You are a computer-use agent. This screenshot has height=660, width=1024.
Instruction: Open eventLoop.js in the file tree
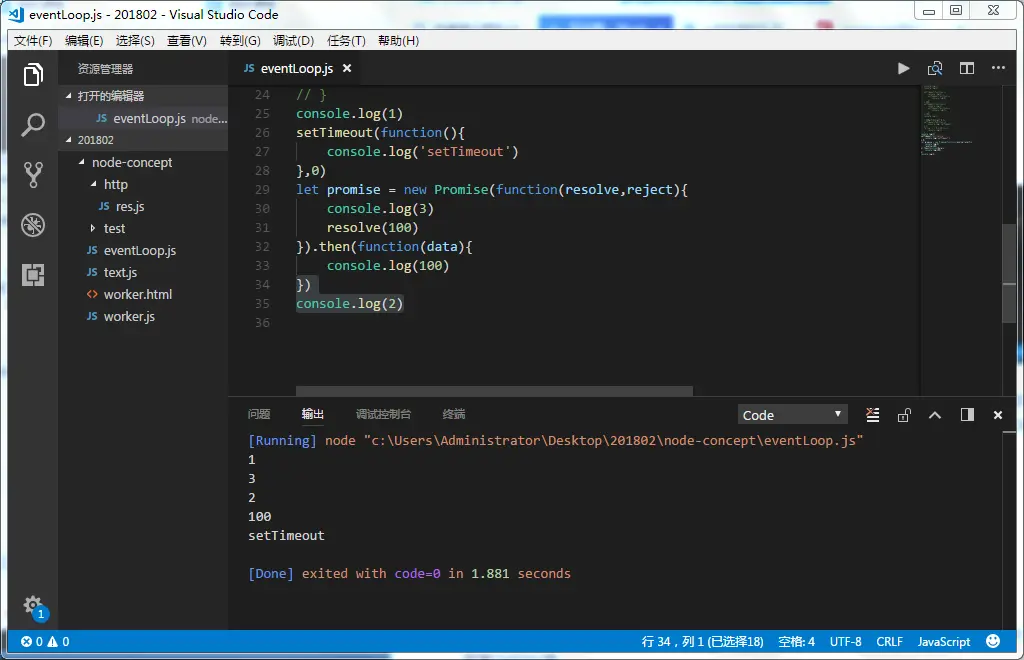pos(139,251)
